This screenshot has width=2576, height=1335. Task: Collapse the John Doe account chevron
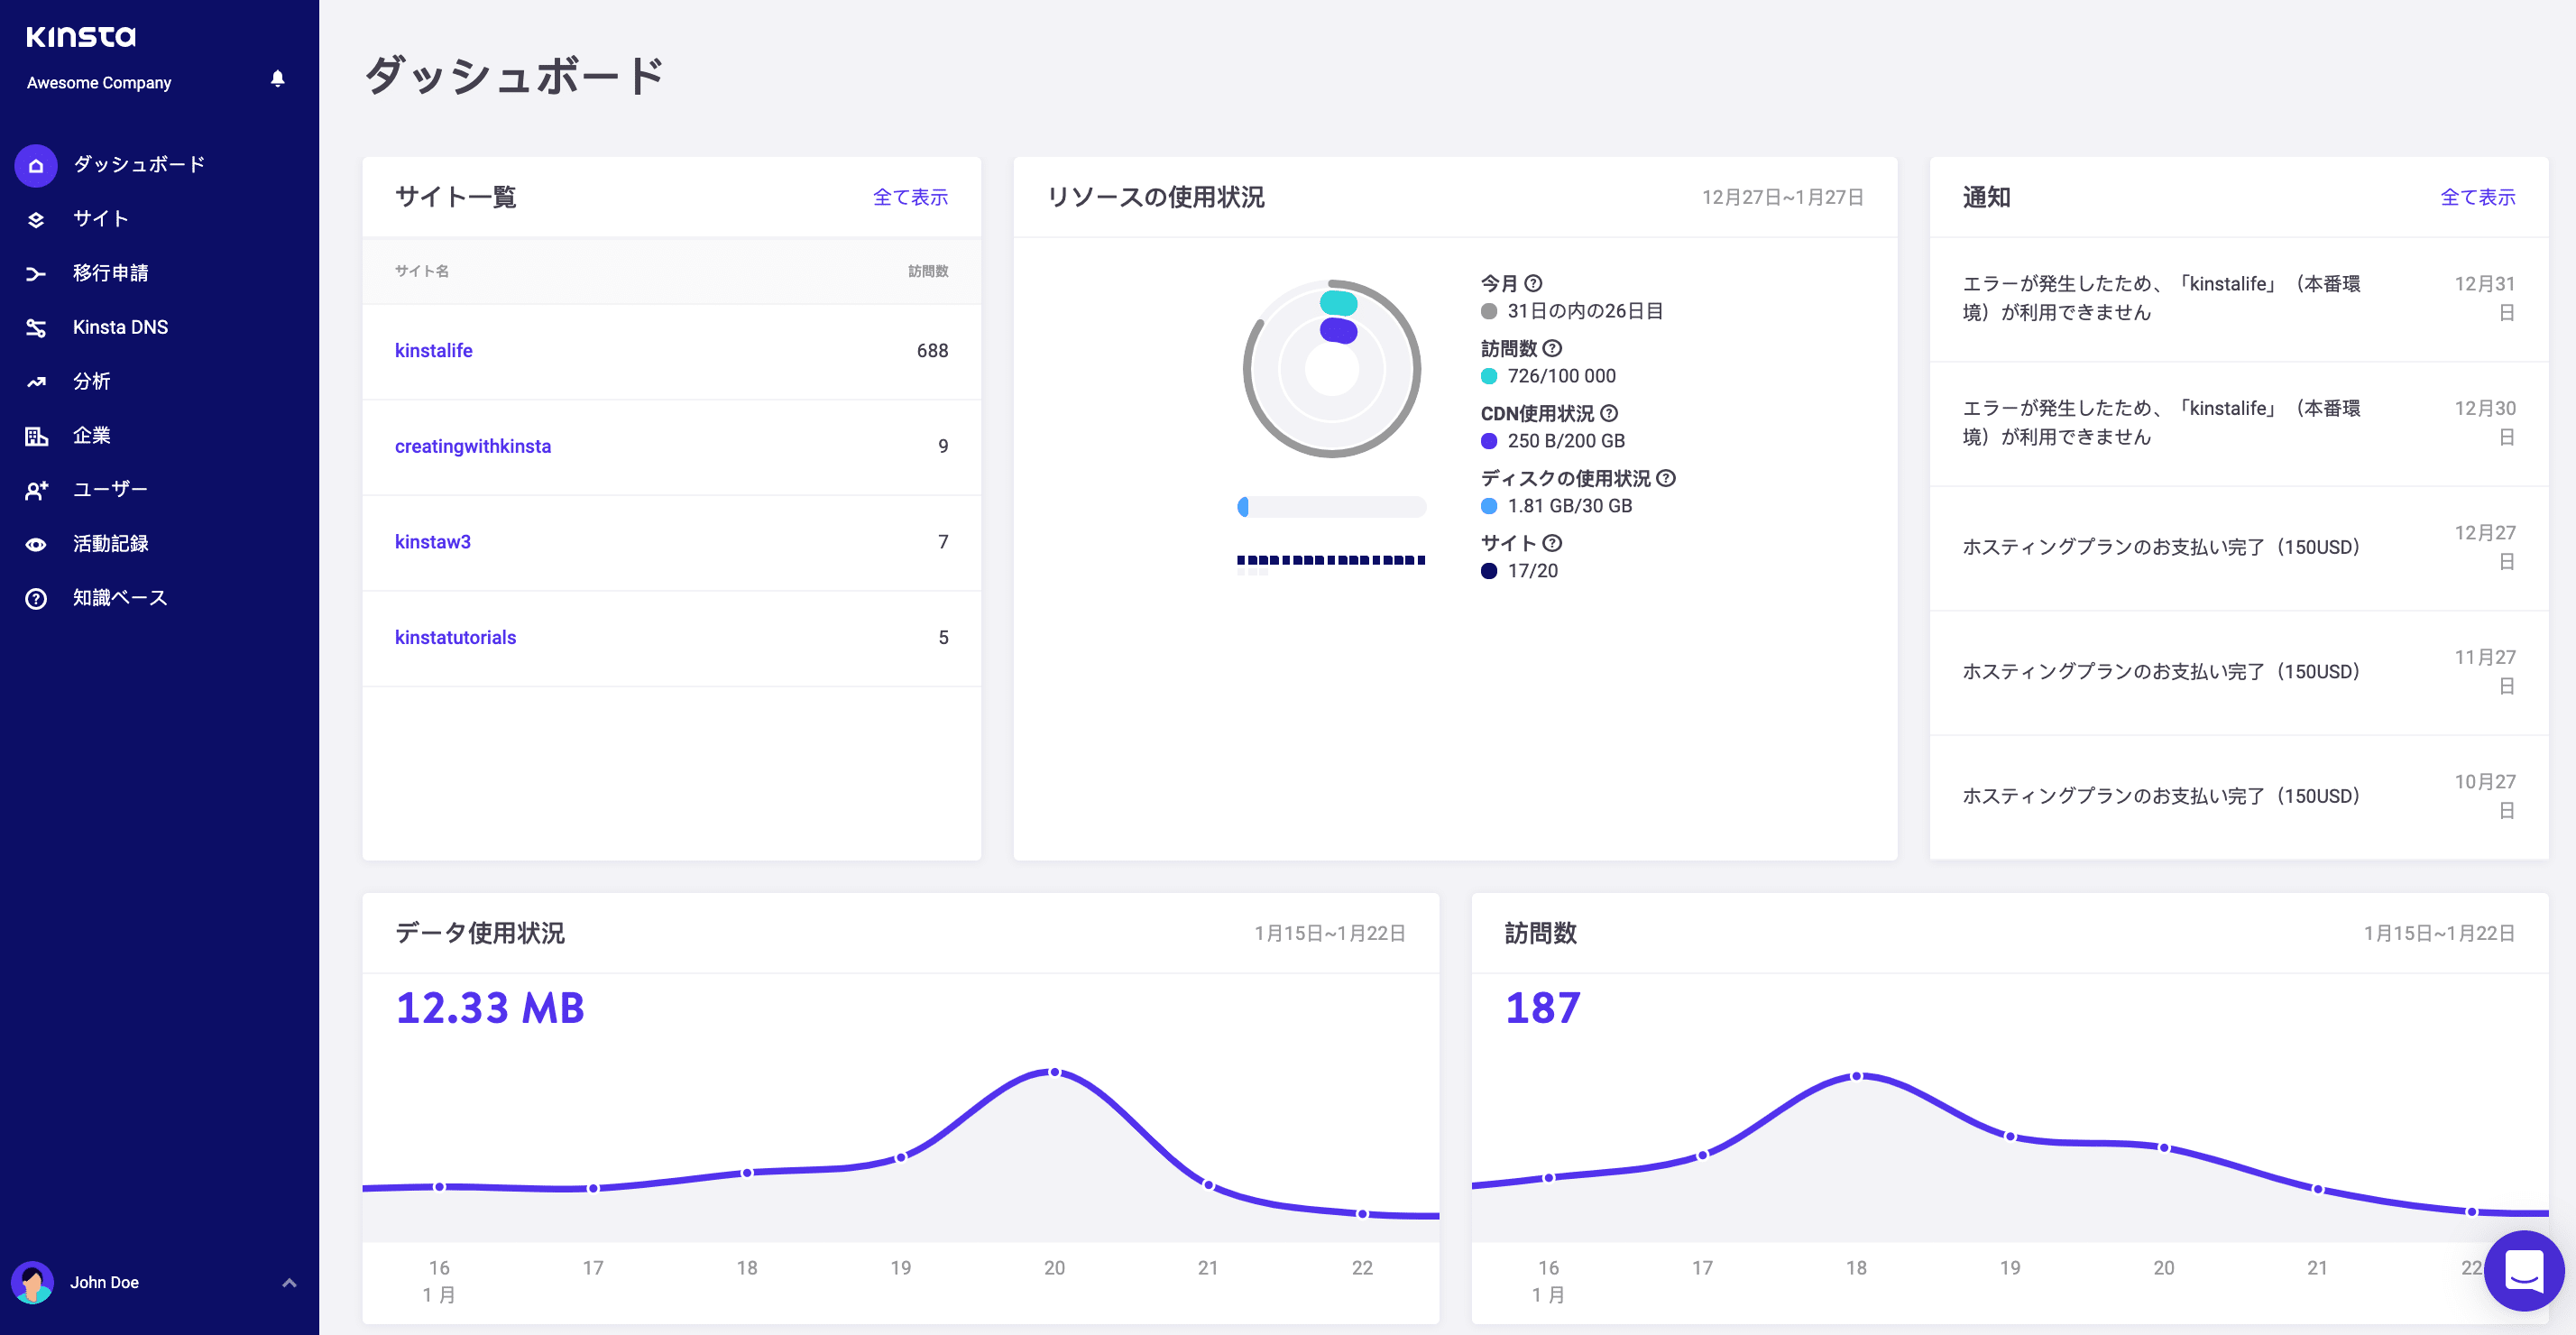(x=290, y=1282)
